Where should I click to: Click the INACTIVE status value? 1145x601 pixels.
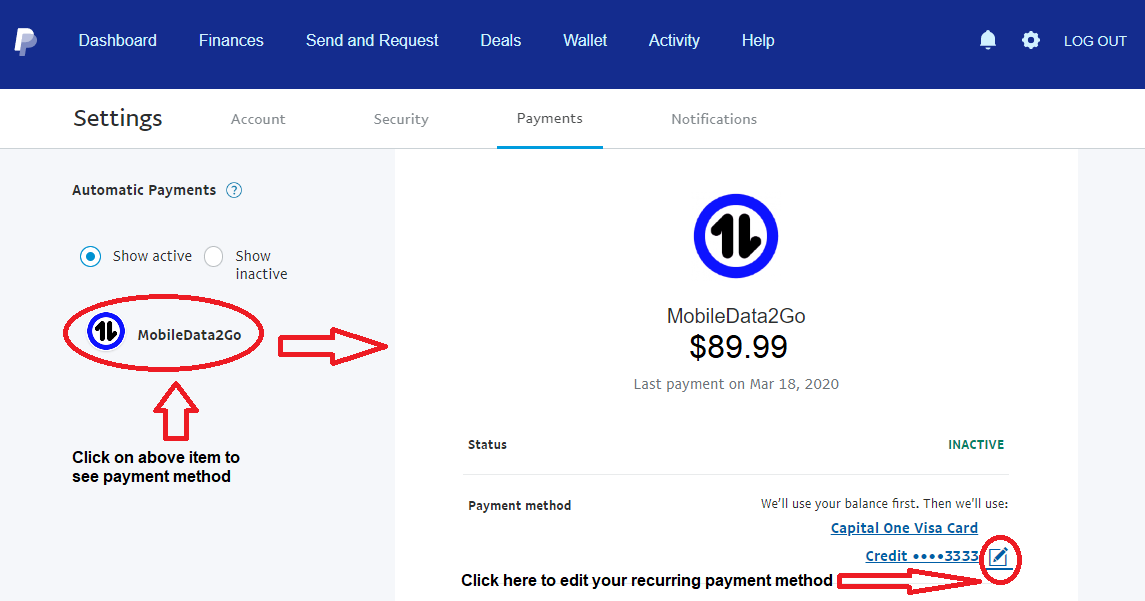(976, 445)
